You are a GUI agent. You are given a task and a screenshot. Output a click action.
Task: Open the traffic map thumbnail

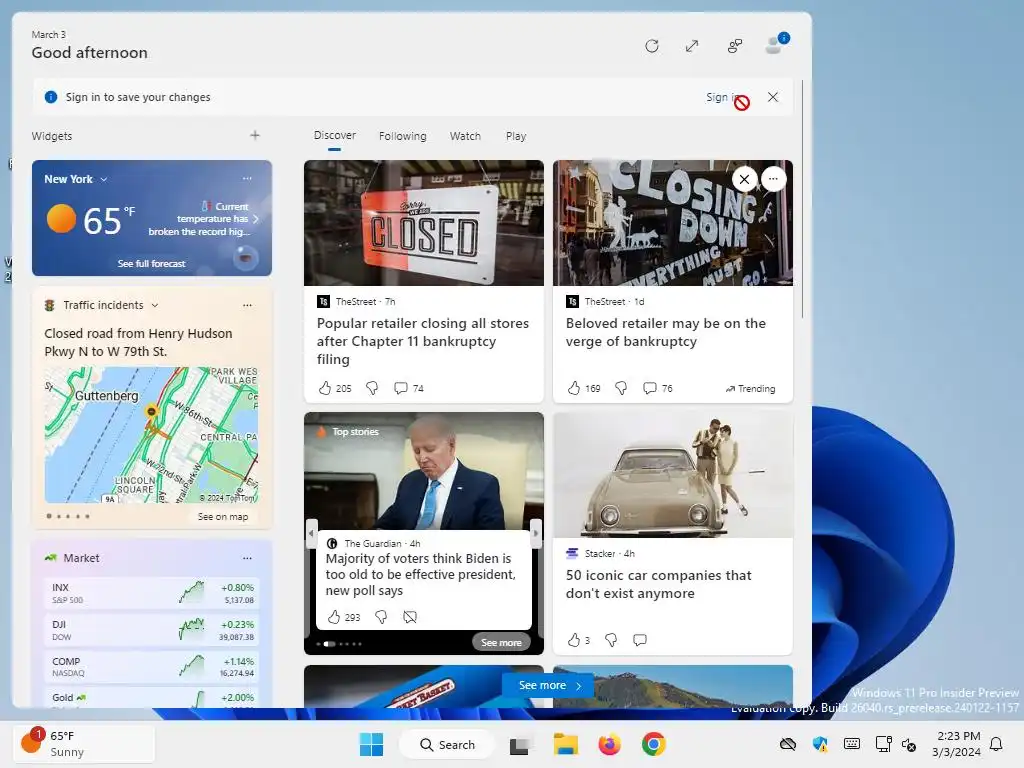click(152, 435)
